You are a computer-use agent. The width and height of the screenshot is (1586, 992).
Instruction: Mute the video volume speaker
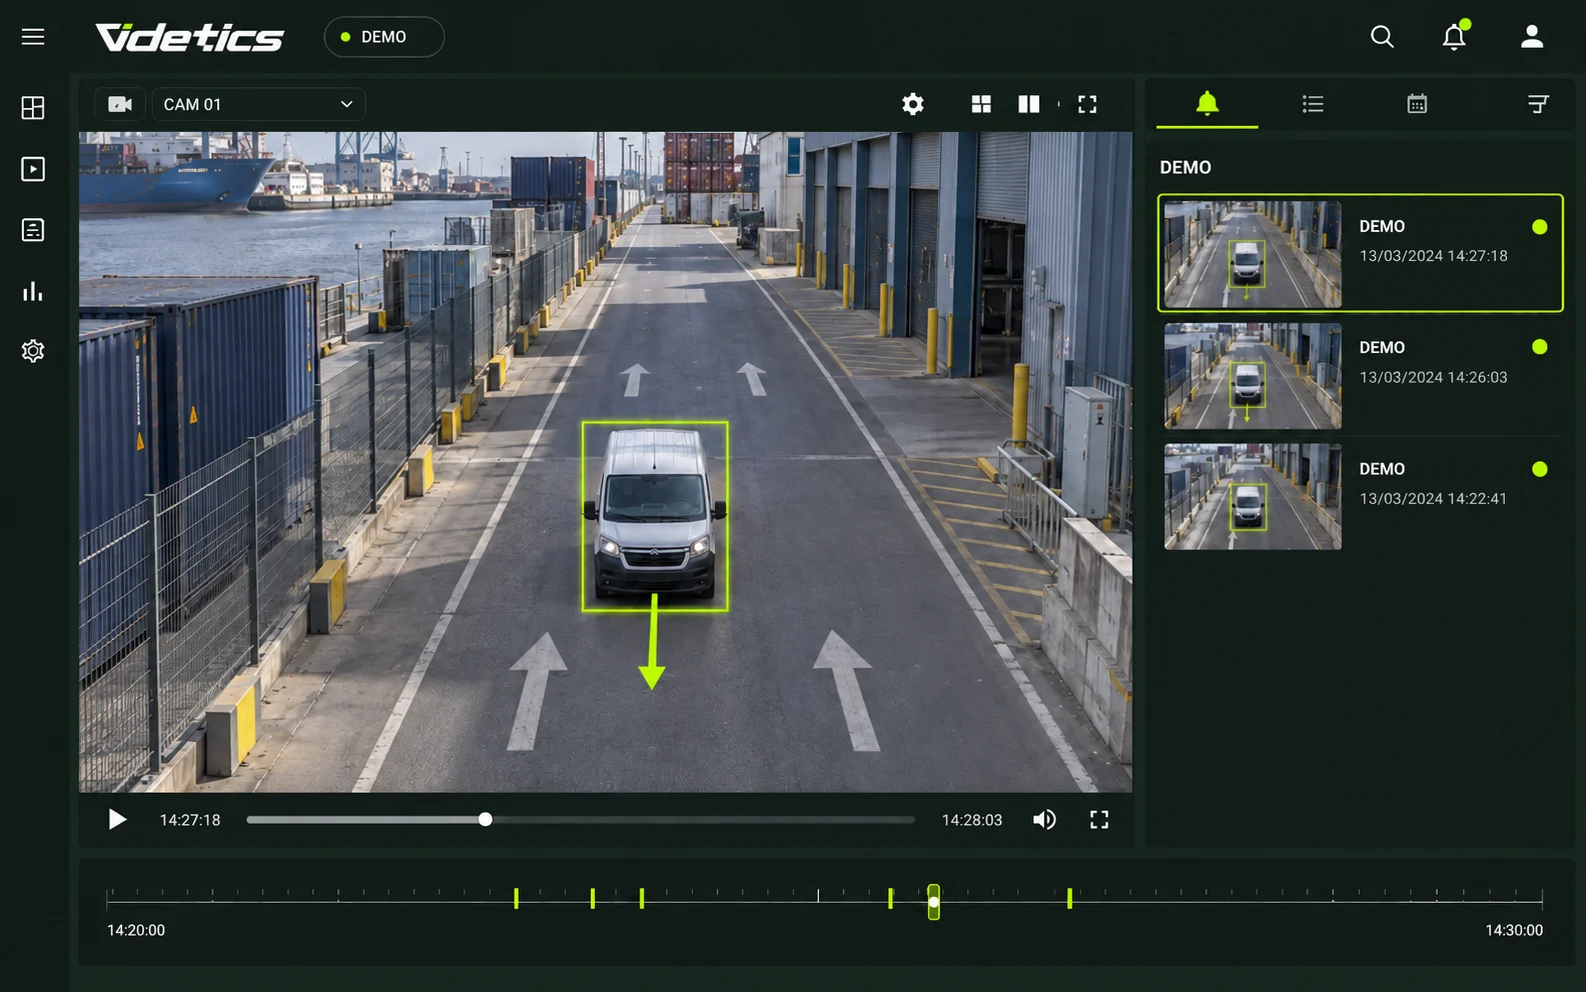tap(1044, 820)
